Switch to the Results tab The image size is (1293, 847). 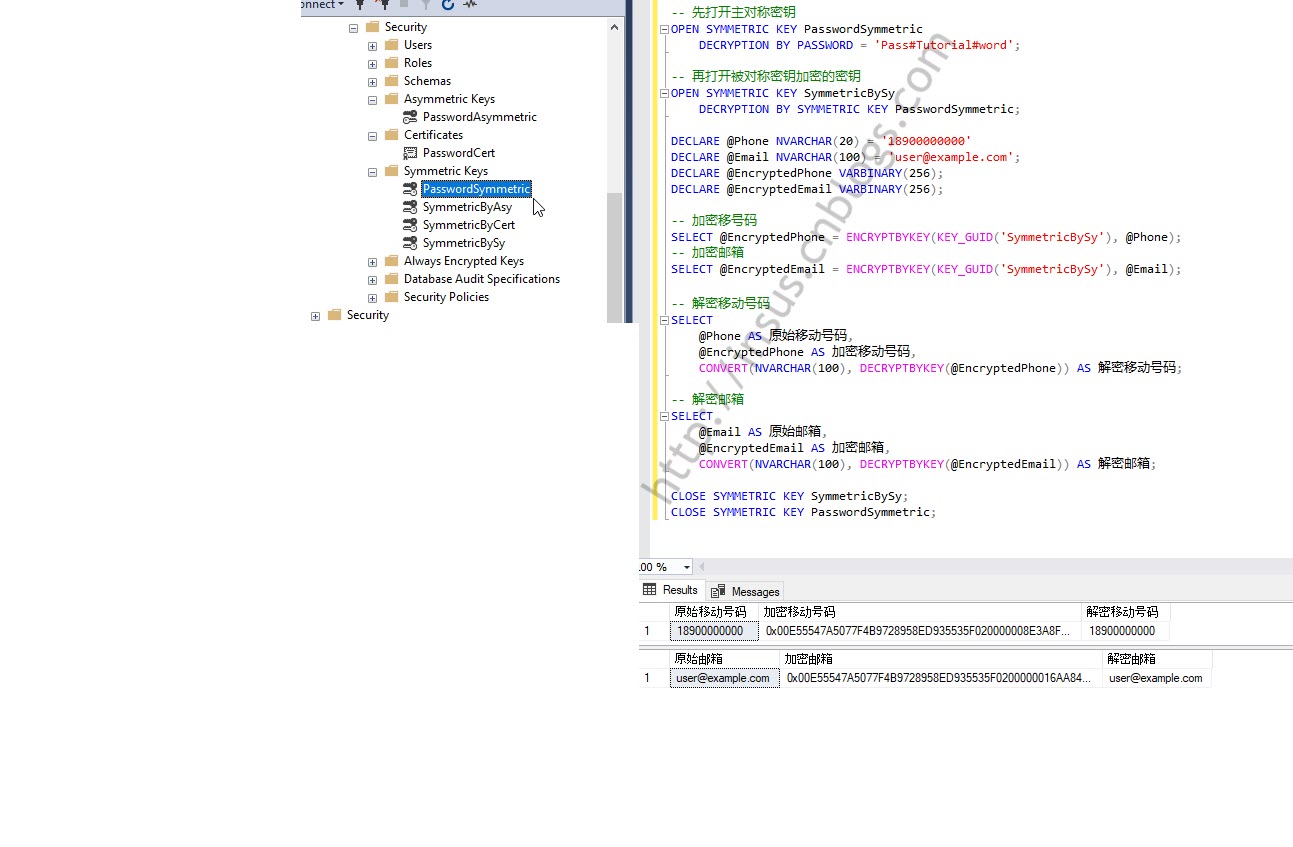coord(671,590)
